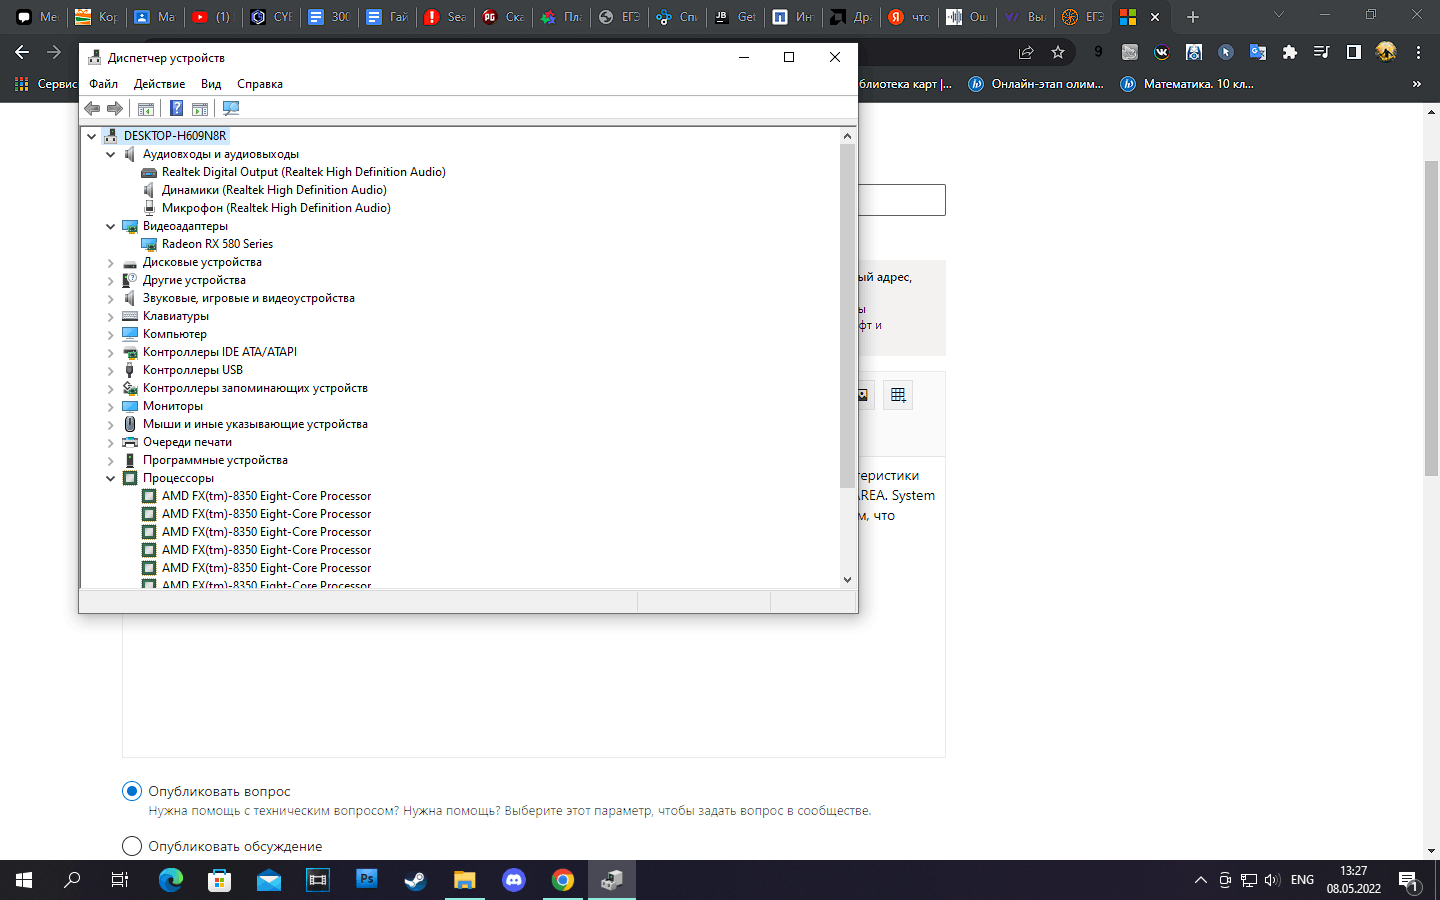Image resolution: width=1440 pixels, height=900 pixels.
Task: Click Device Manager scroll down arrow
Action: 847,579
